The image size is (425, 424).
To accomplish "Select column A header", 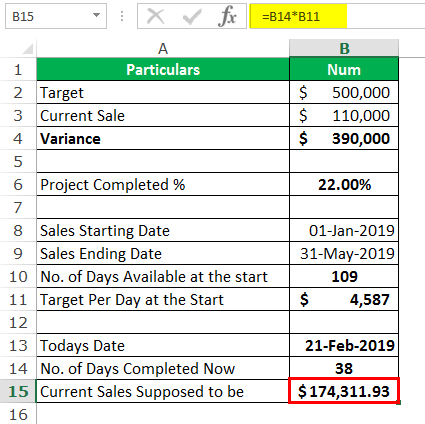I will click(163, 49).
